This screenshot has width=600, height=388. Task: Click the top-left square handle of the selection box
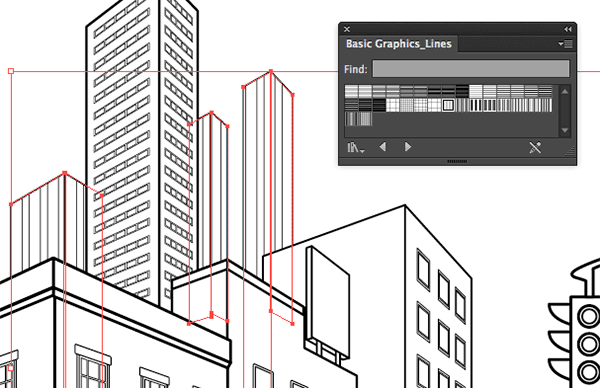[x=11, y=71]
